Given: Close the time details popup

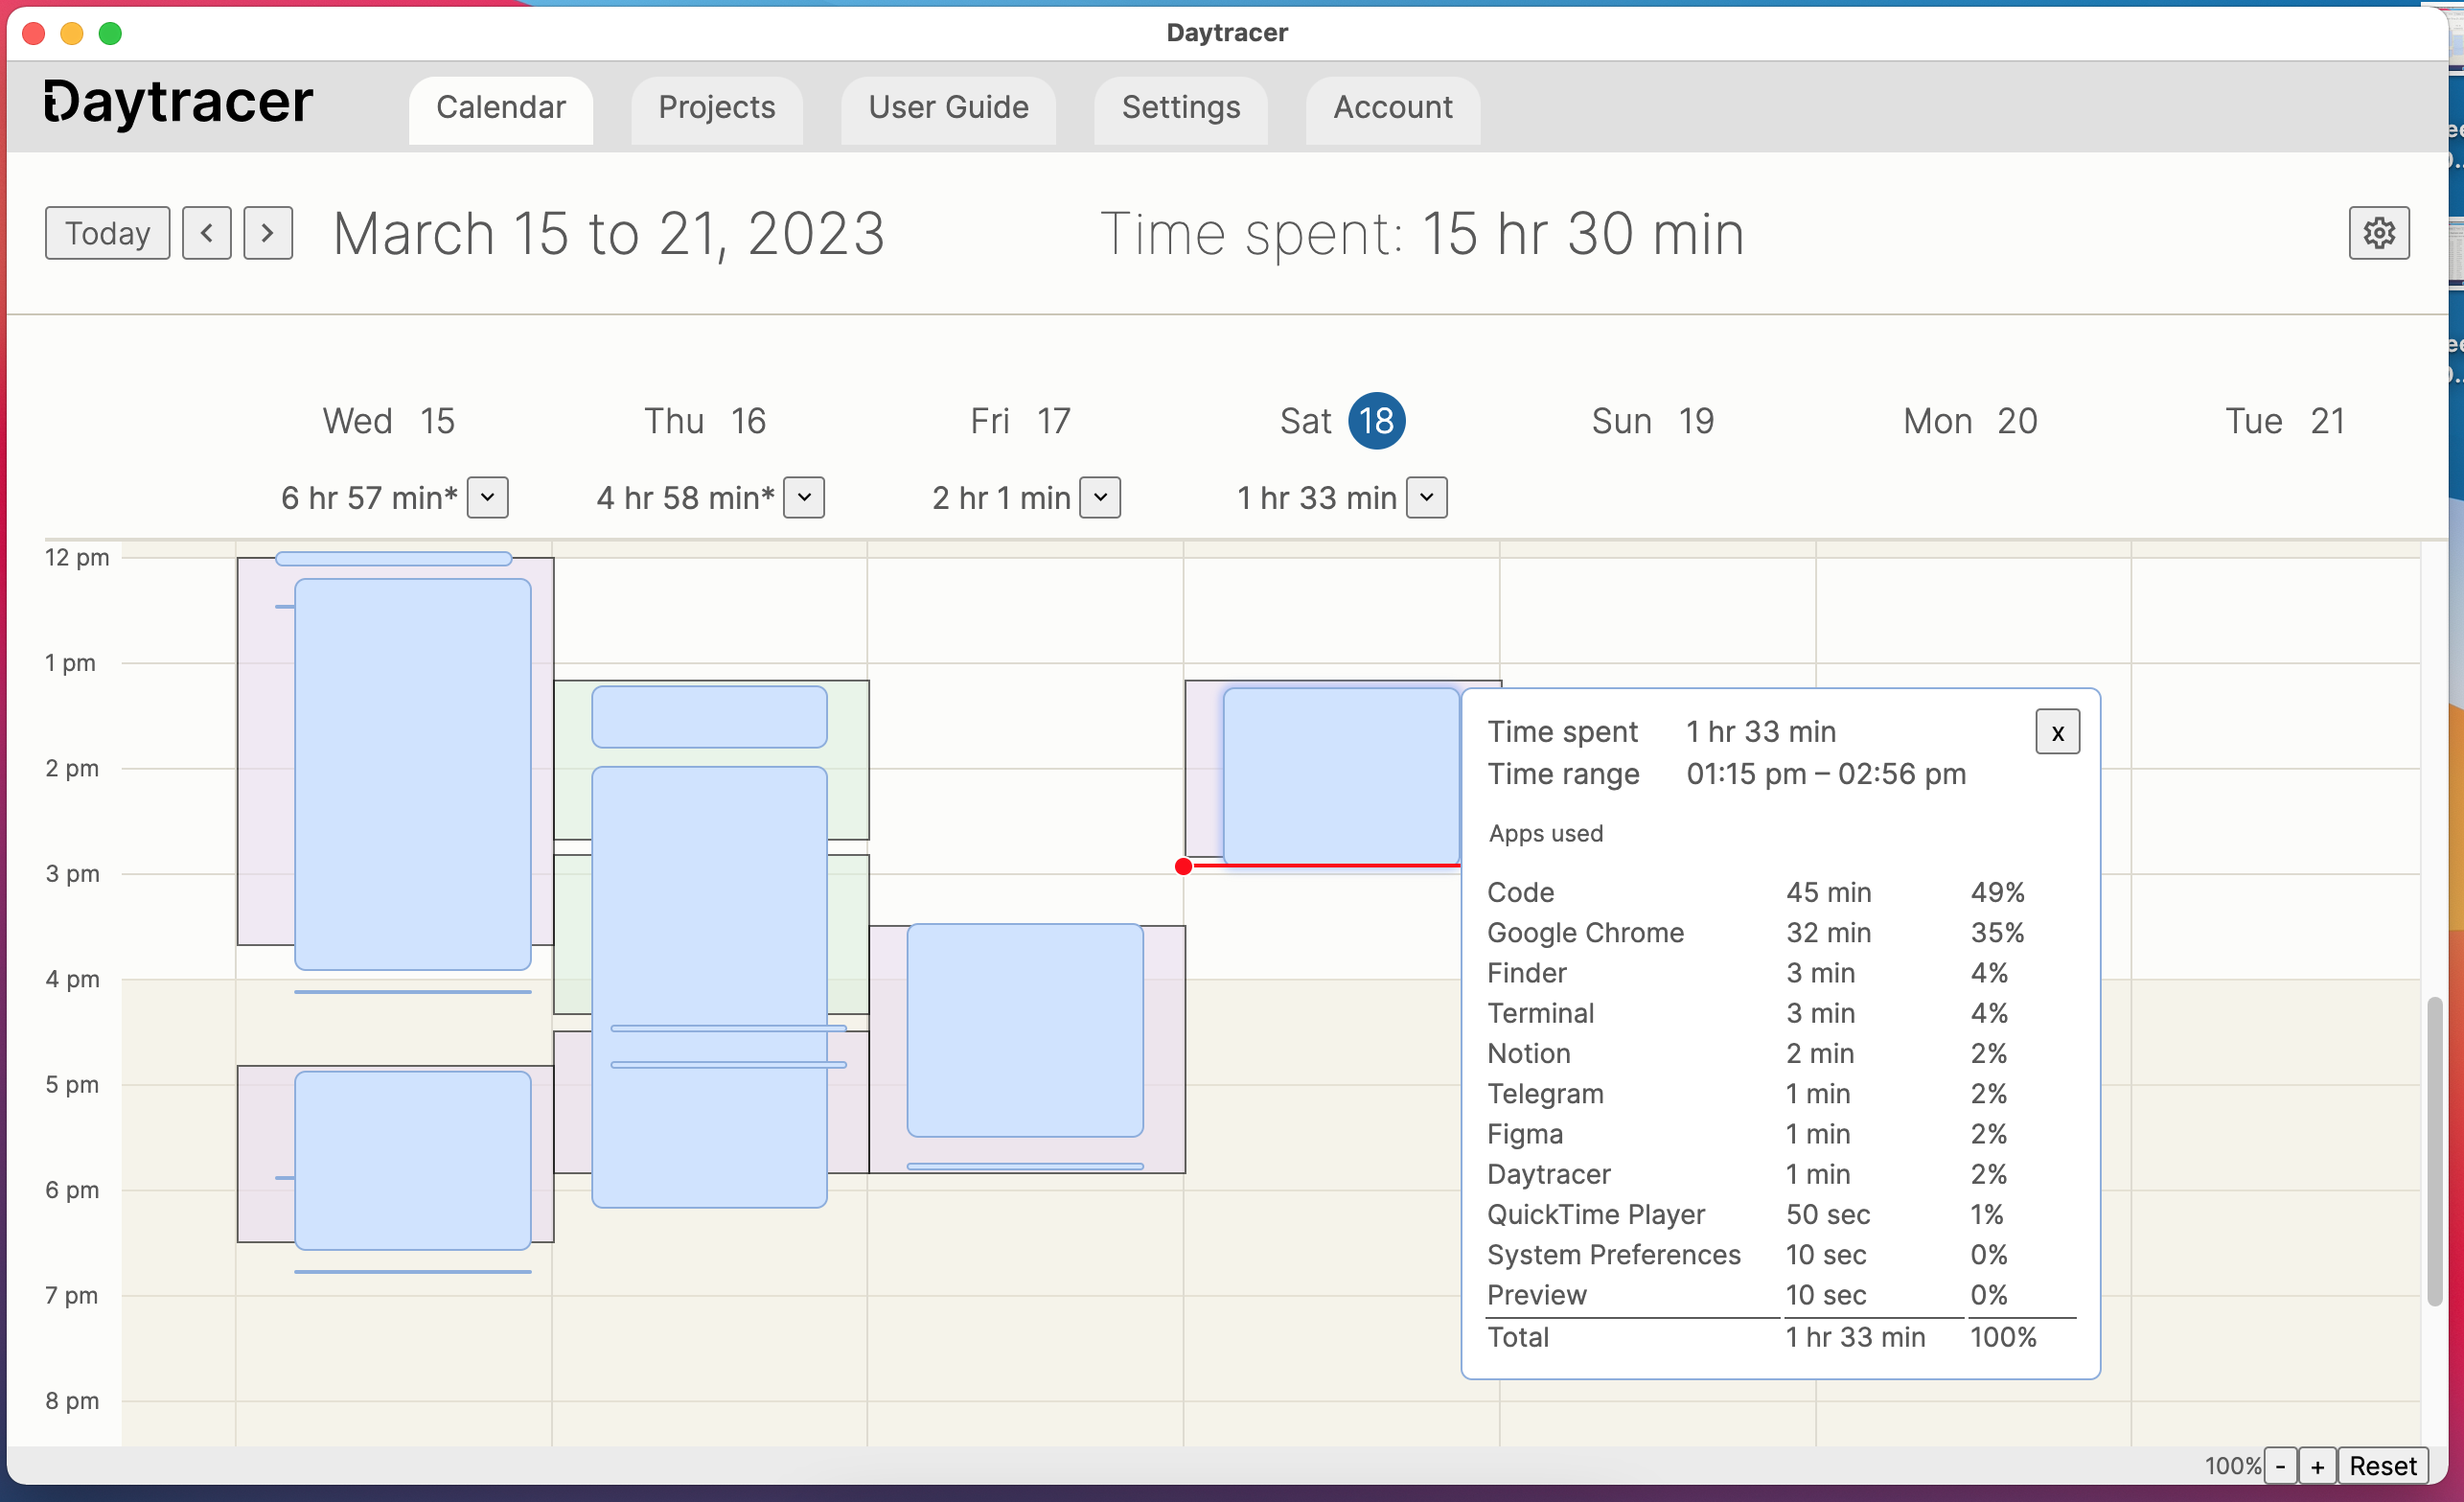Looking at the screenshot, I should 2057,732.
